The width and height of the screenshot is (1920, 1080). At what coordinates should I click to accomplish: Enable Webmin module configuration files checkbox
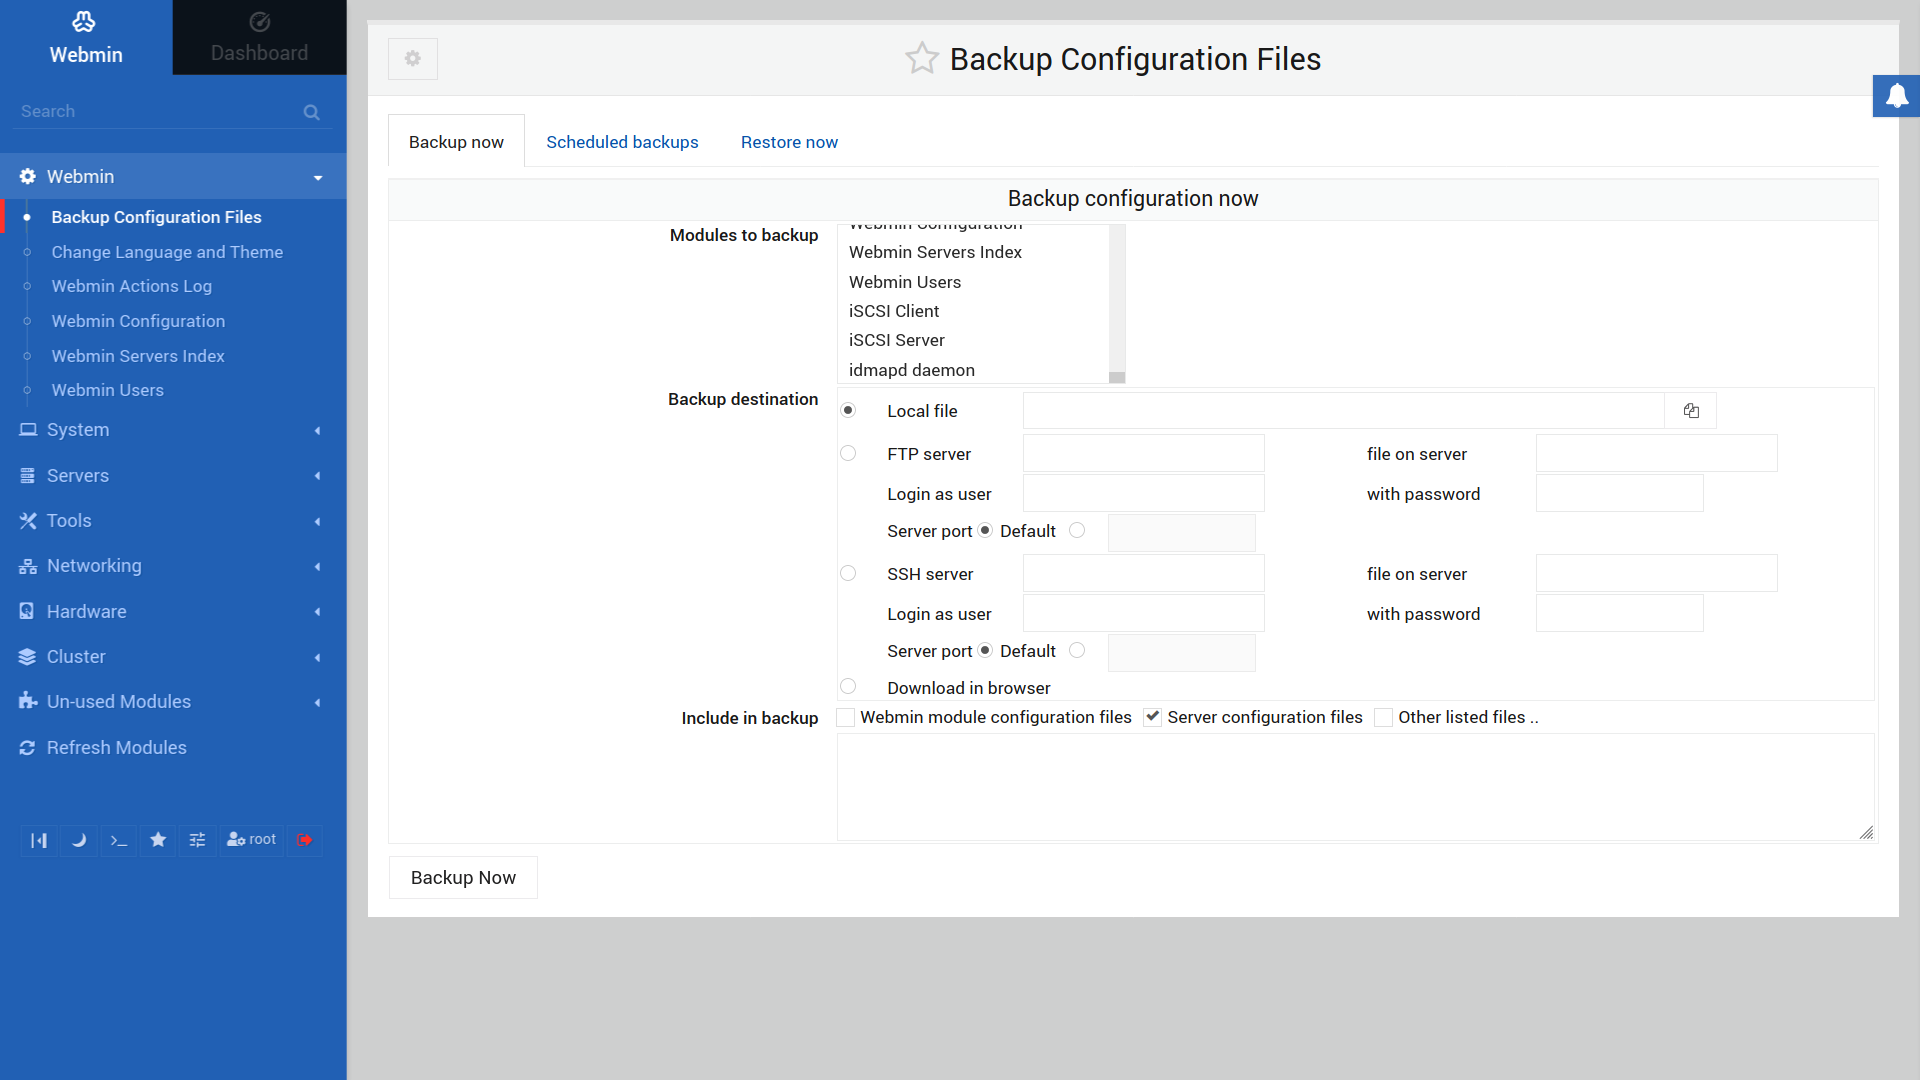pos(846,717)
